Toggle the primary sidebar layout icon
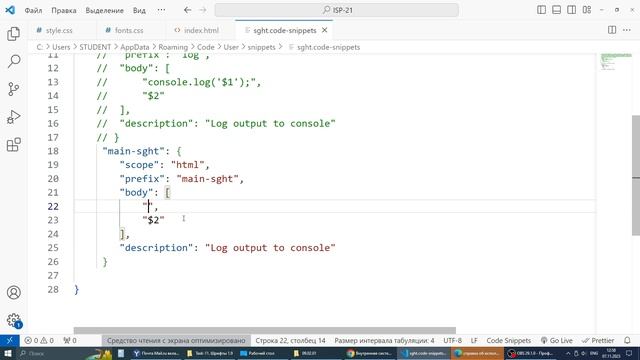 pyautogui.click(x=541, y=10)
